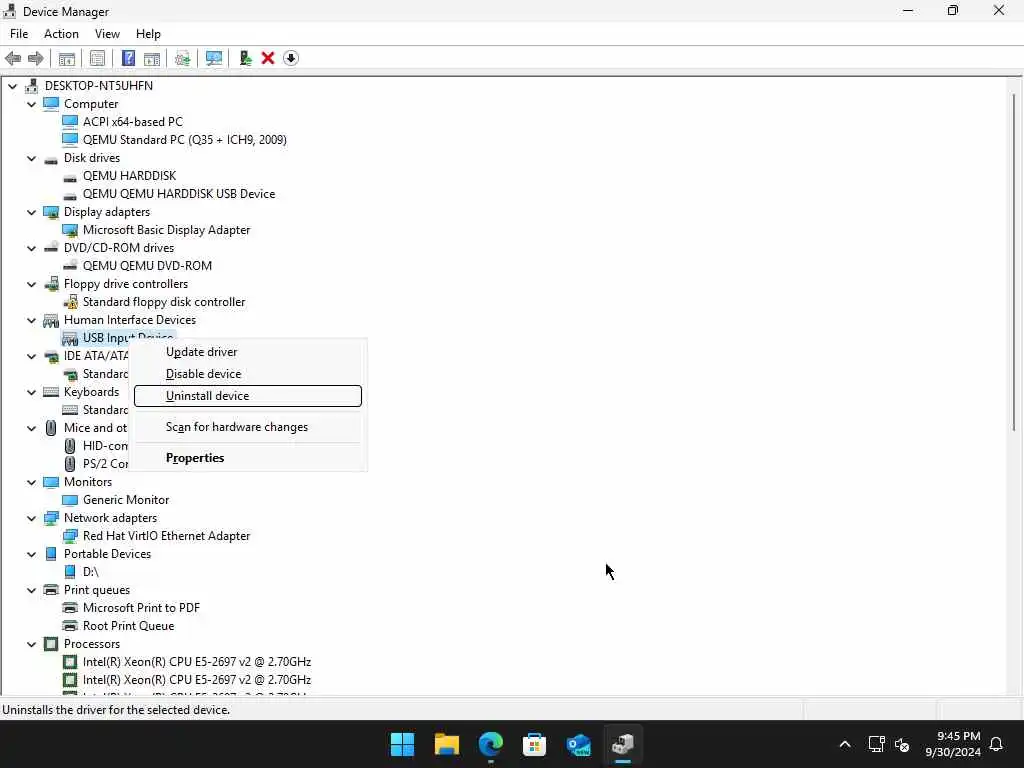Click the Print queues printer icon
The image size is (1024, 768).
click(51, 590)
